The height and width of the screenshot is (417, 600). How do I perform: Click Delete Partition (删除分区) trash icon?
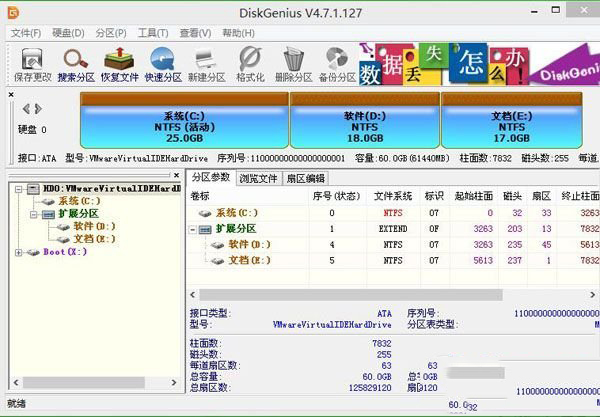point(293,65)
